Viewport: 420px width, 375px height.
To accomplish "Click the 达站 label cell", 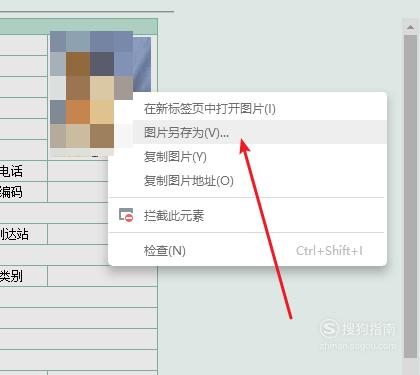I will pyautogui.click(x=23, y=234).
